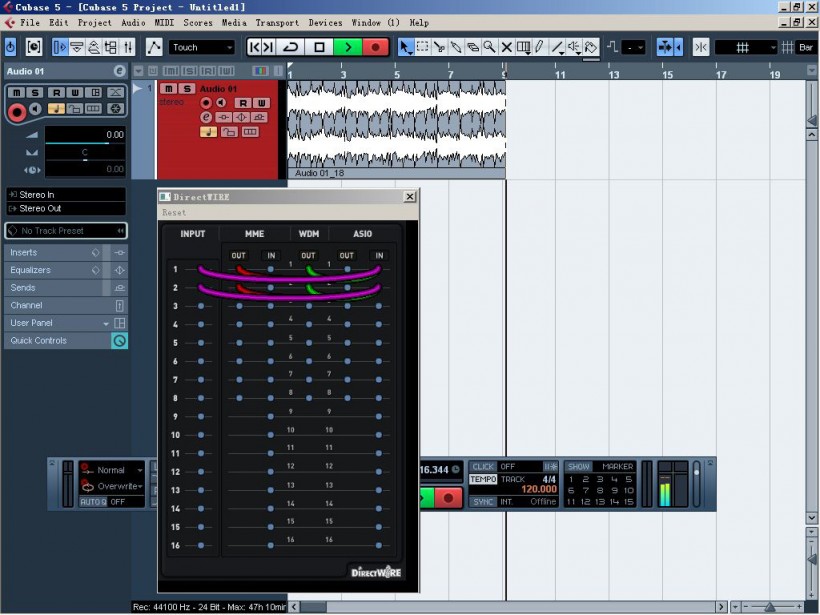The height and width of the screenshot is (615, 820).
Task: Select the Draw pencil tool
Action: [x=539, y=47]
